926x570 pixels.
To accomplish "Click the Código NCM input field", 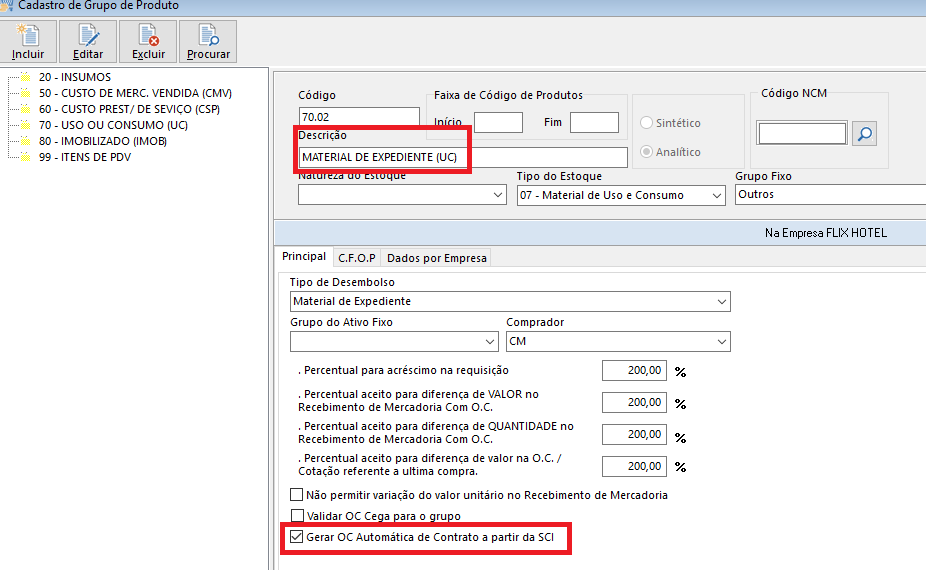I will (x=802, y=133).
